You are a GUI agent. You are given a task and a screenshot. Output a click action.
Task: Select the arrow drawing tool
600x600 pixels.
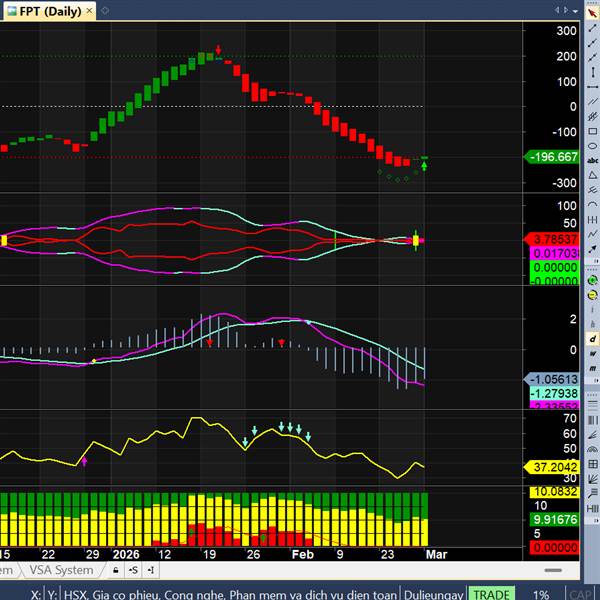(x=592, y=249)
